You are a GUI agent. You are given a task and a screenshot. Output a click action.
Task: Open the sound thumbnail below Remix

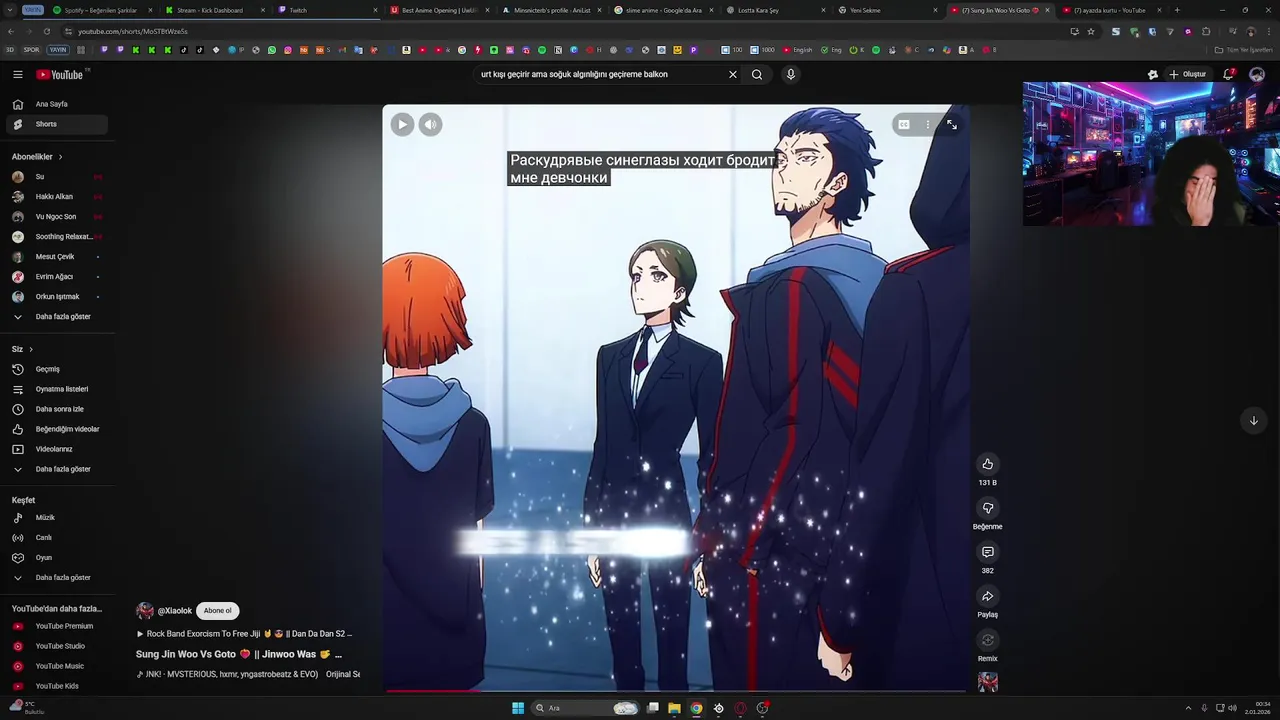pyautogui.click(x=987, y=682)
